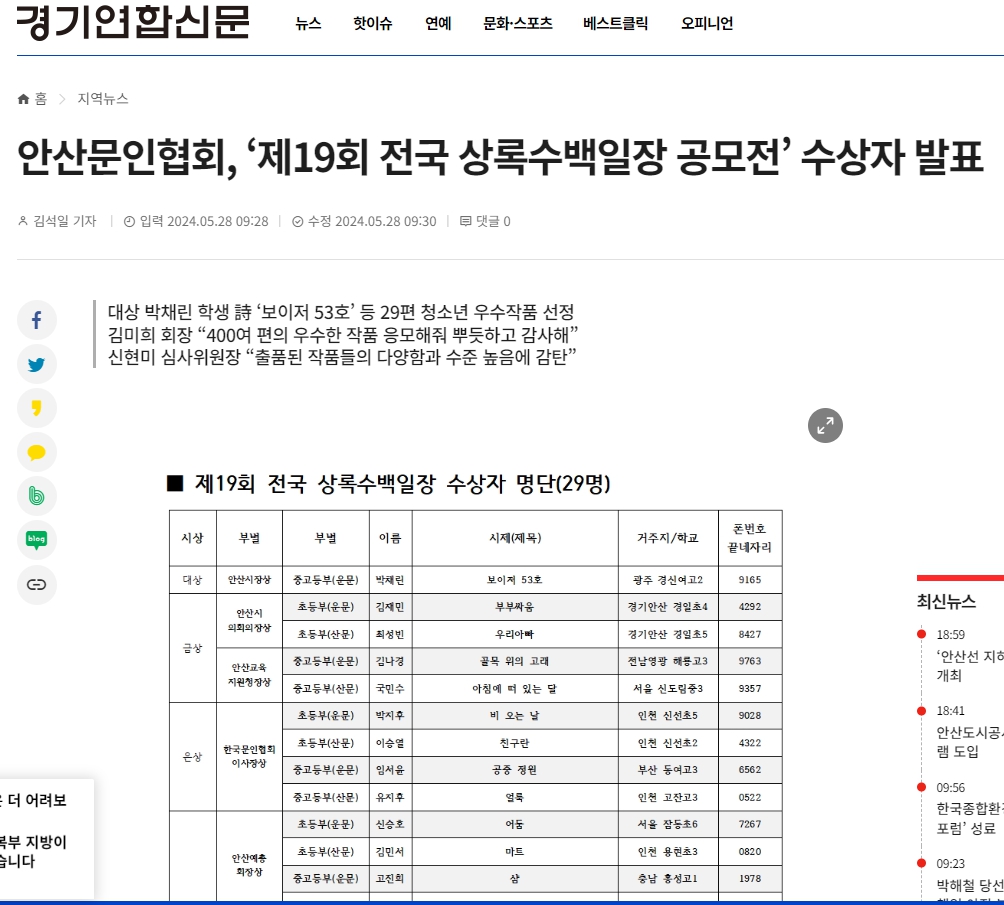Share article on Facebook
This screenshot has height=905, width=1004.
click(36, 320)
